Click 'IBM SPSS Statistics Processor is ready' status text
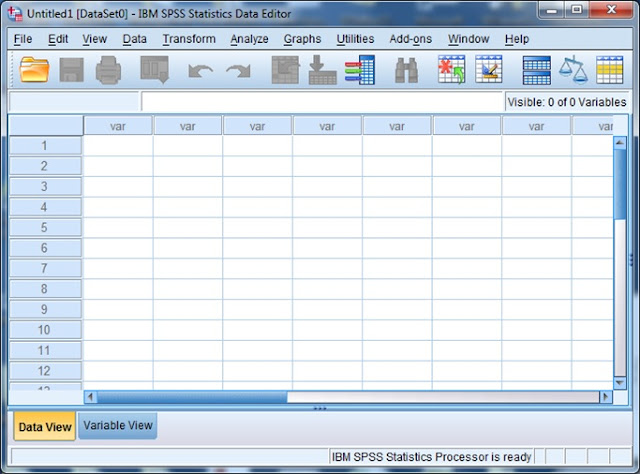 (x=431, y=457)
